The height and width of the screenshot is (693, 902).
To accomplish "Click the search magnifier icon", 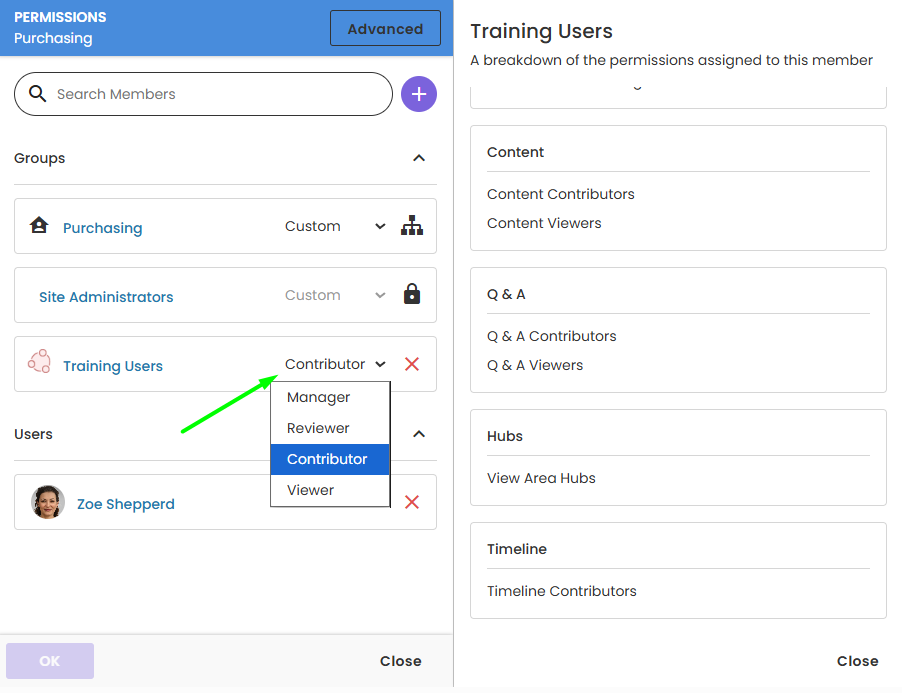I will [x=37, y=93].
